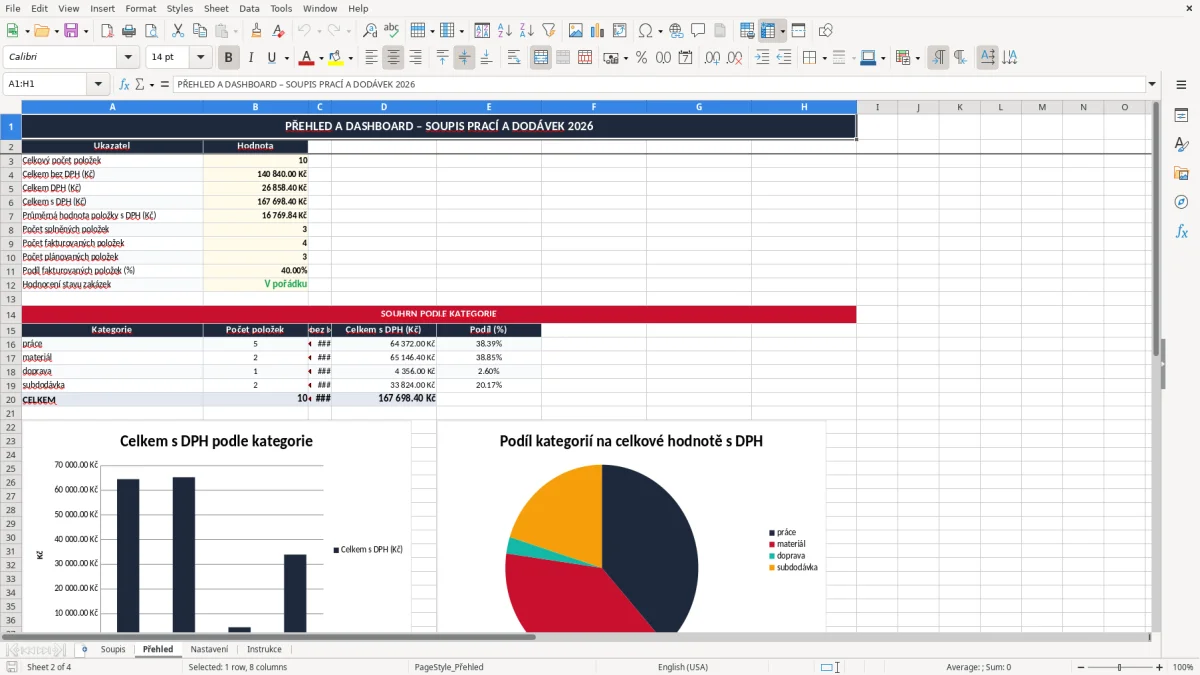Open the Styles menu
The height and width of the screenshot is (675, 1200).
coord(180,8)
